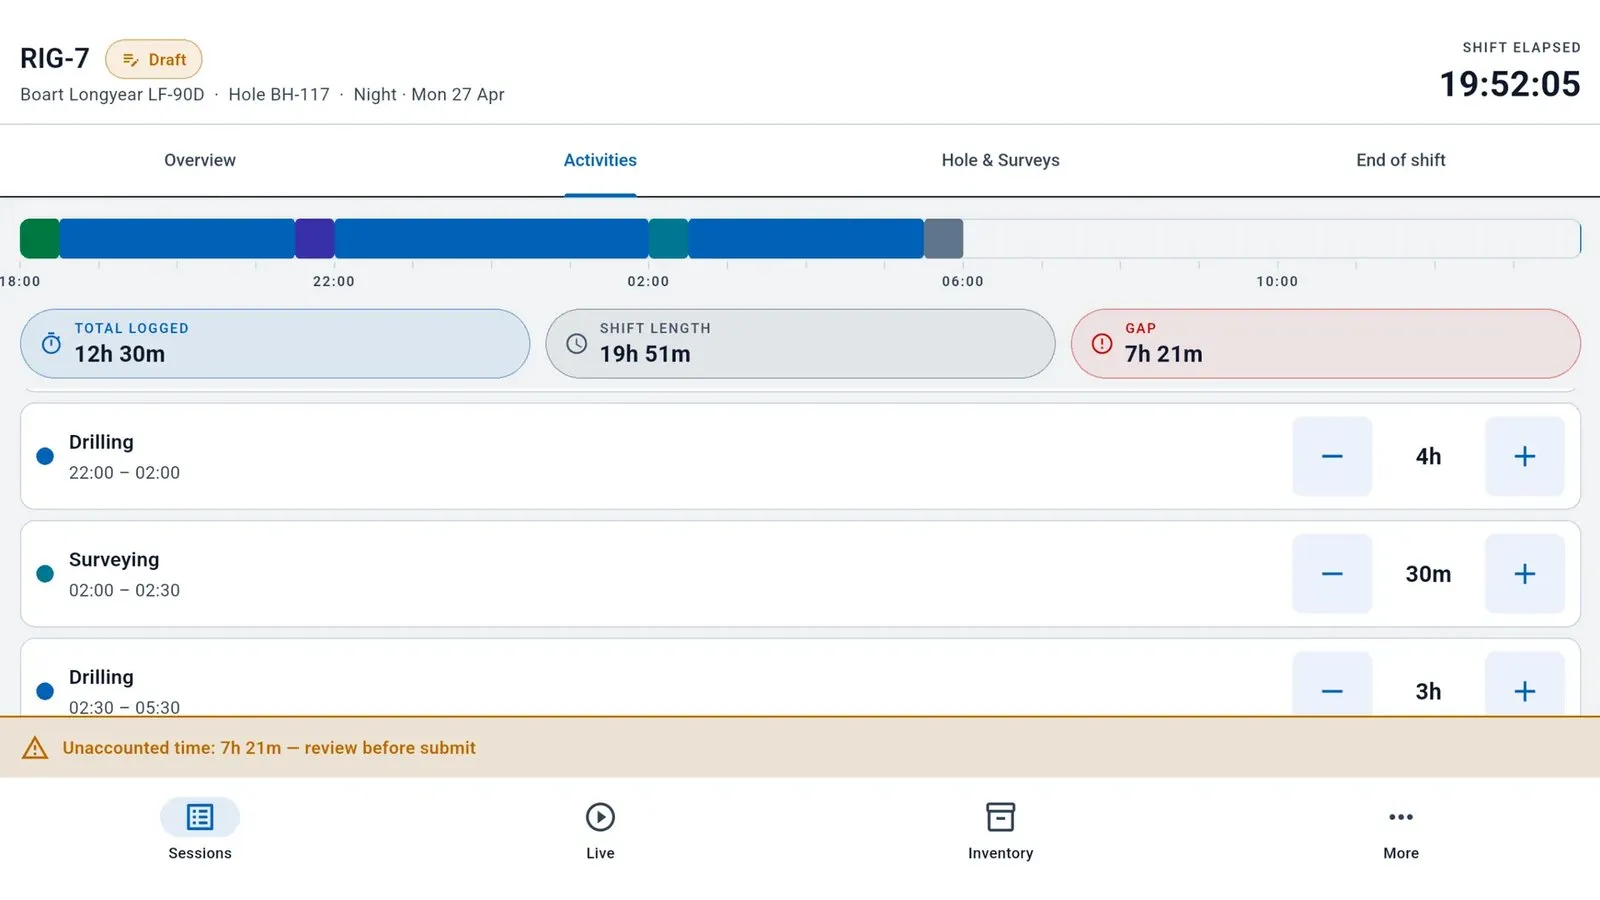Open the Drilling 22:00 – 02:00 activity
Viewport: 1600px width, 900px height.
click(x=800, y=456)
